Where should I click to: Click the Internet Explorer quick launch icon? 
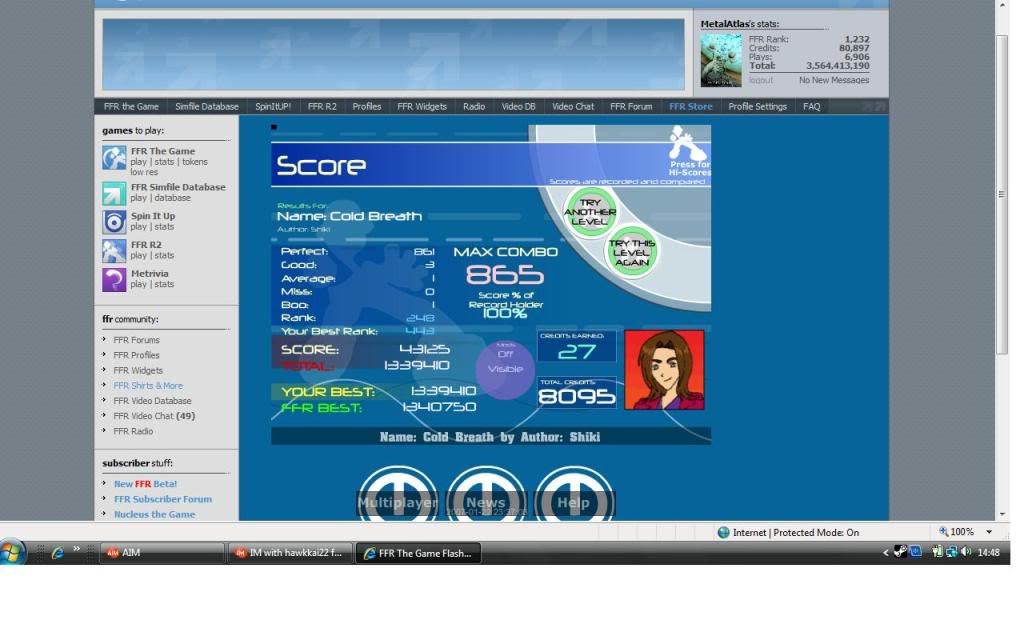point(58,552)
